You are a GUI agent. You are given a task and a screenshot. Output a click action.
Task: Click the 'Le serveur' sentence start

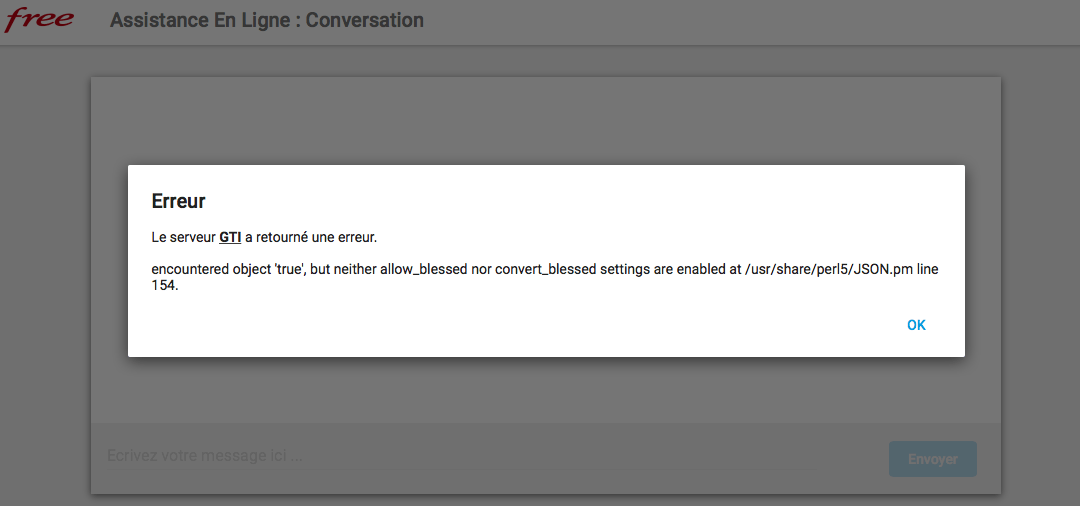tap(183, 237)
